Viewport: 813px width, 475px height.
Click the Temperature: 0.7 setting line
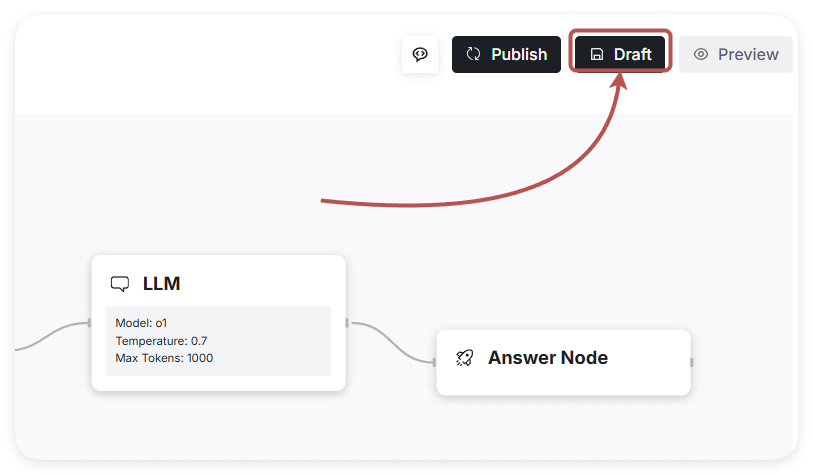pyautogui.click(x=161, y=341)
